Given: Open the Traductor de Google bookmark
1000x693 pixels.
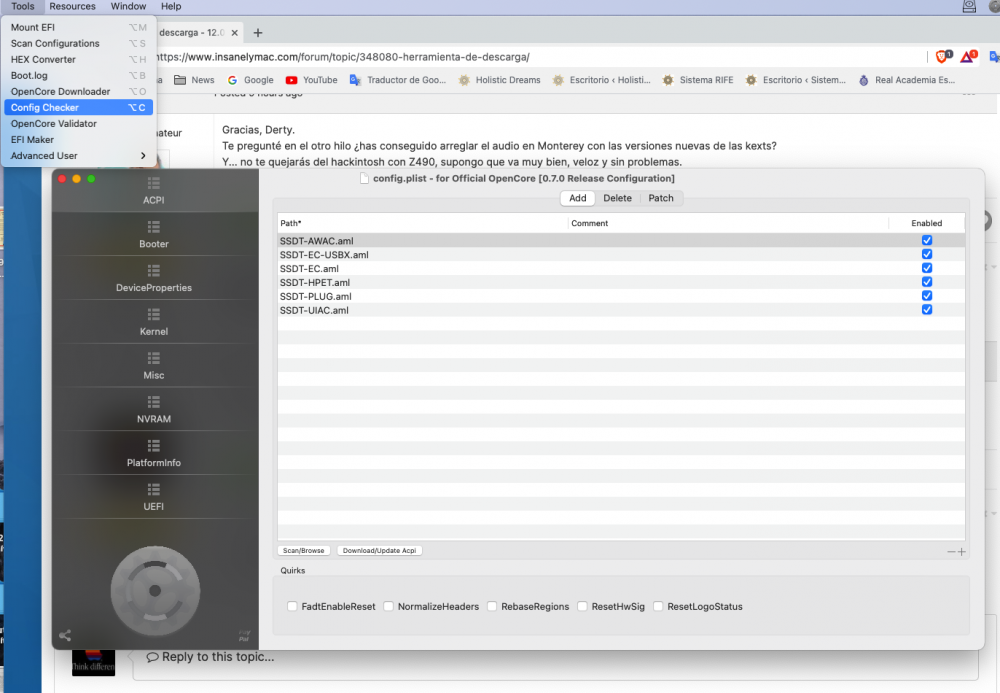Looking at the screenshot, I should pos(398,80).
